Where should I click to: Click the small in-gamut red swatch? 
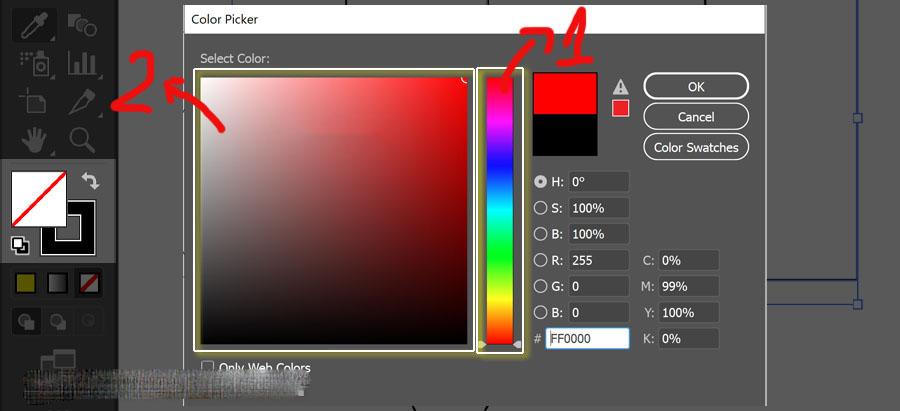620,108
